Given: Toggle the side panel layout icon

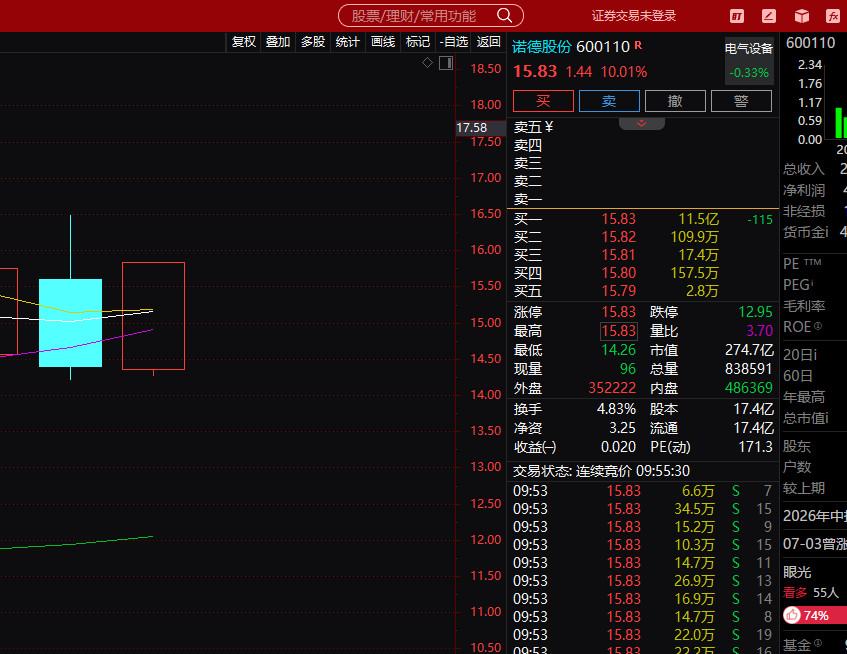Looking at the screenshot, I should [x=446, y=63].
